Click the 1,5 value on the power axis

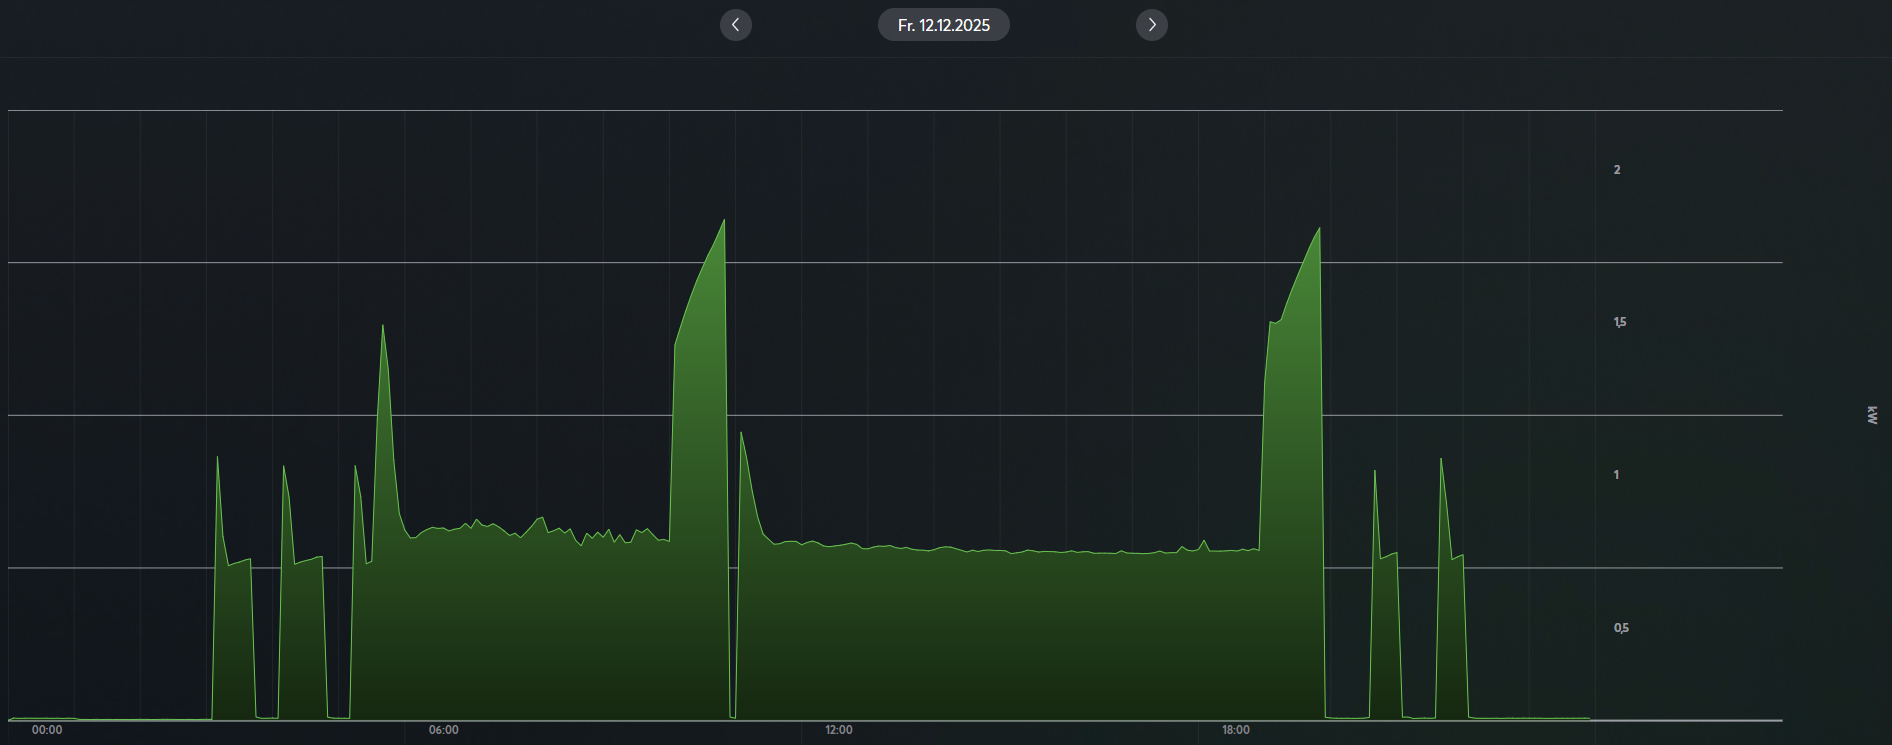(x=1620, y=322)
